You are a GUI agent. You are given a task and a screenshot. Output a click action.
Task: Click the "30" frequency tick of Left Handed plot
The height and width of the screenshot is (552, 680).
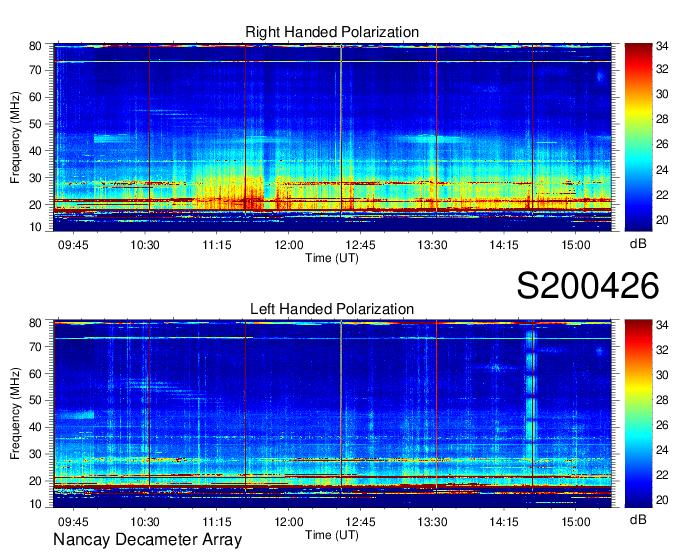(35, 454)
